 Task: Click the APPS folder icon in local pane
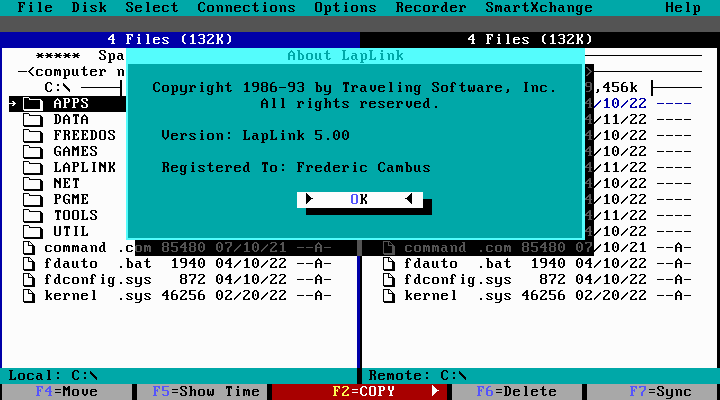click(33, 104)
